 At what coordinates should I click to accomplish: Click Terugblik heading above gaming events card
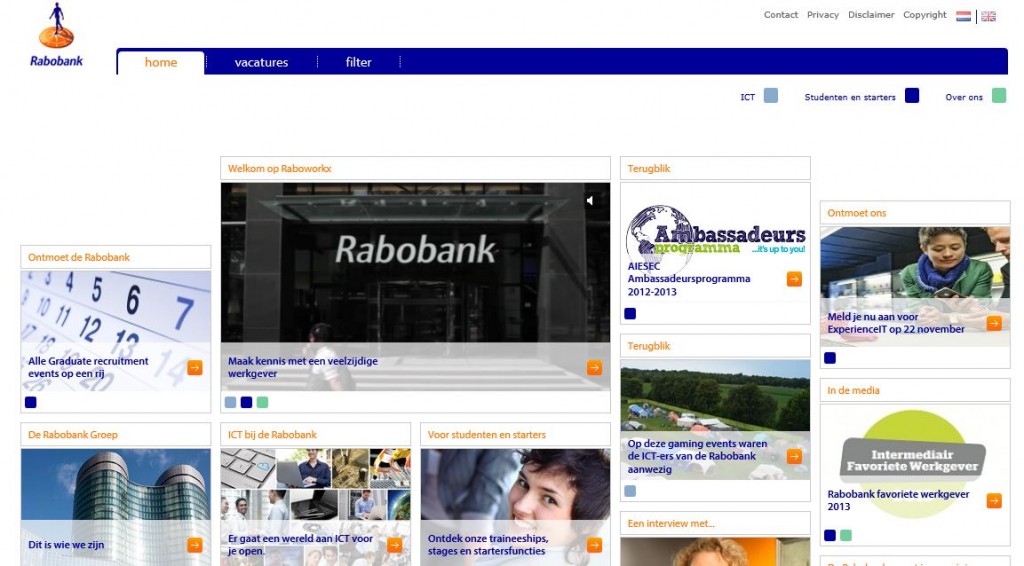click(x=648, y=346)
